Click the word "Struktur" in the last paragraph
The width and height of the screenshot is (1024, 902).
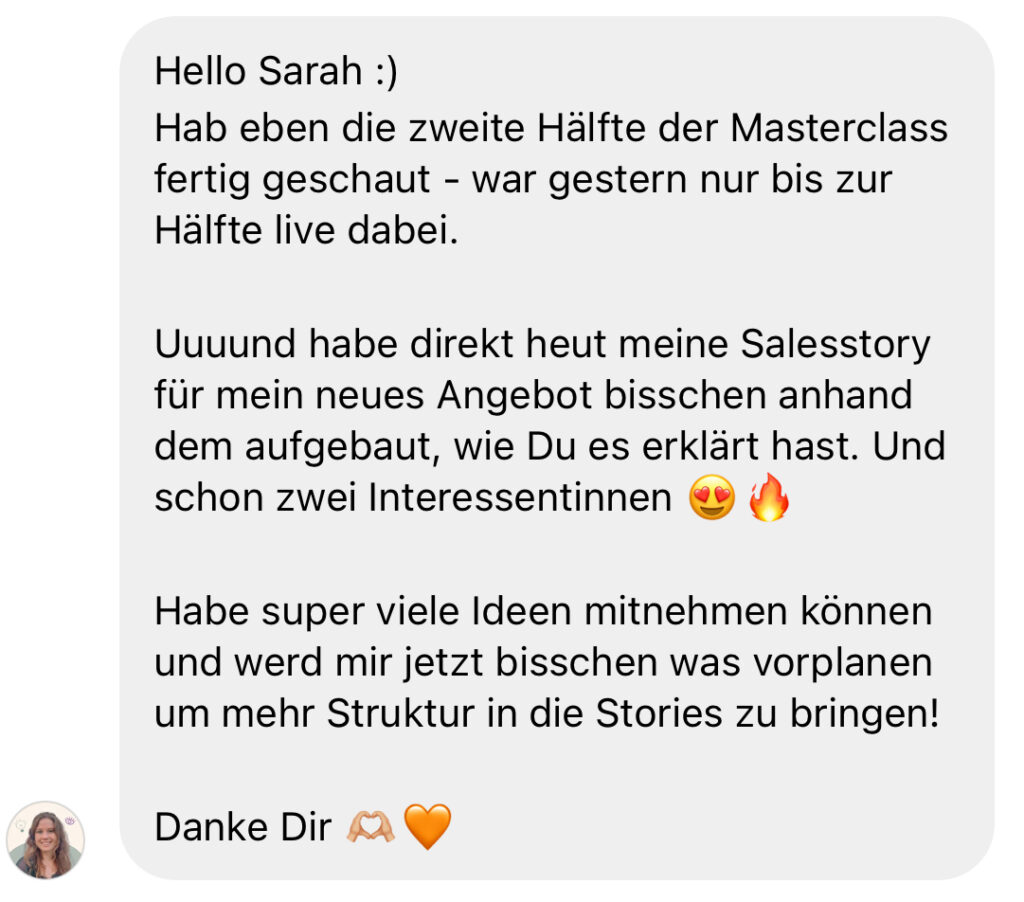401,713
